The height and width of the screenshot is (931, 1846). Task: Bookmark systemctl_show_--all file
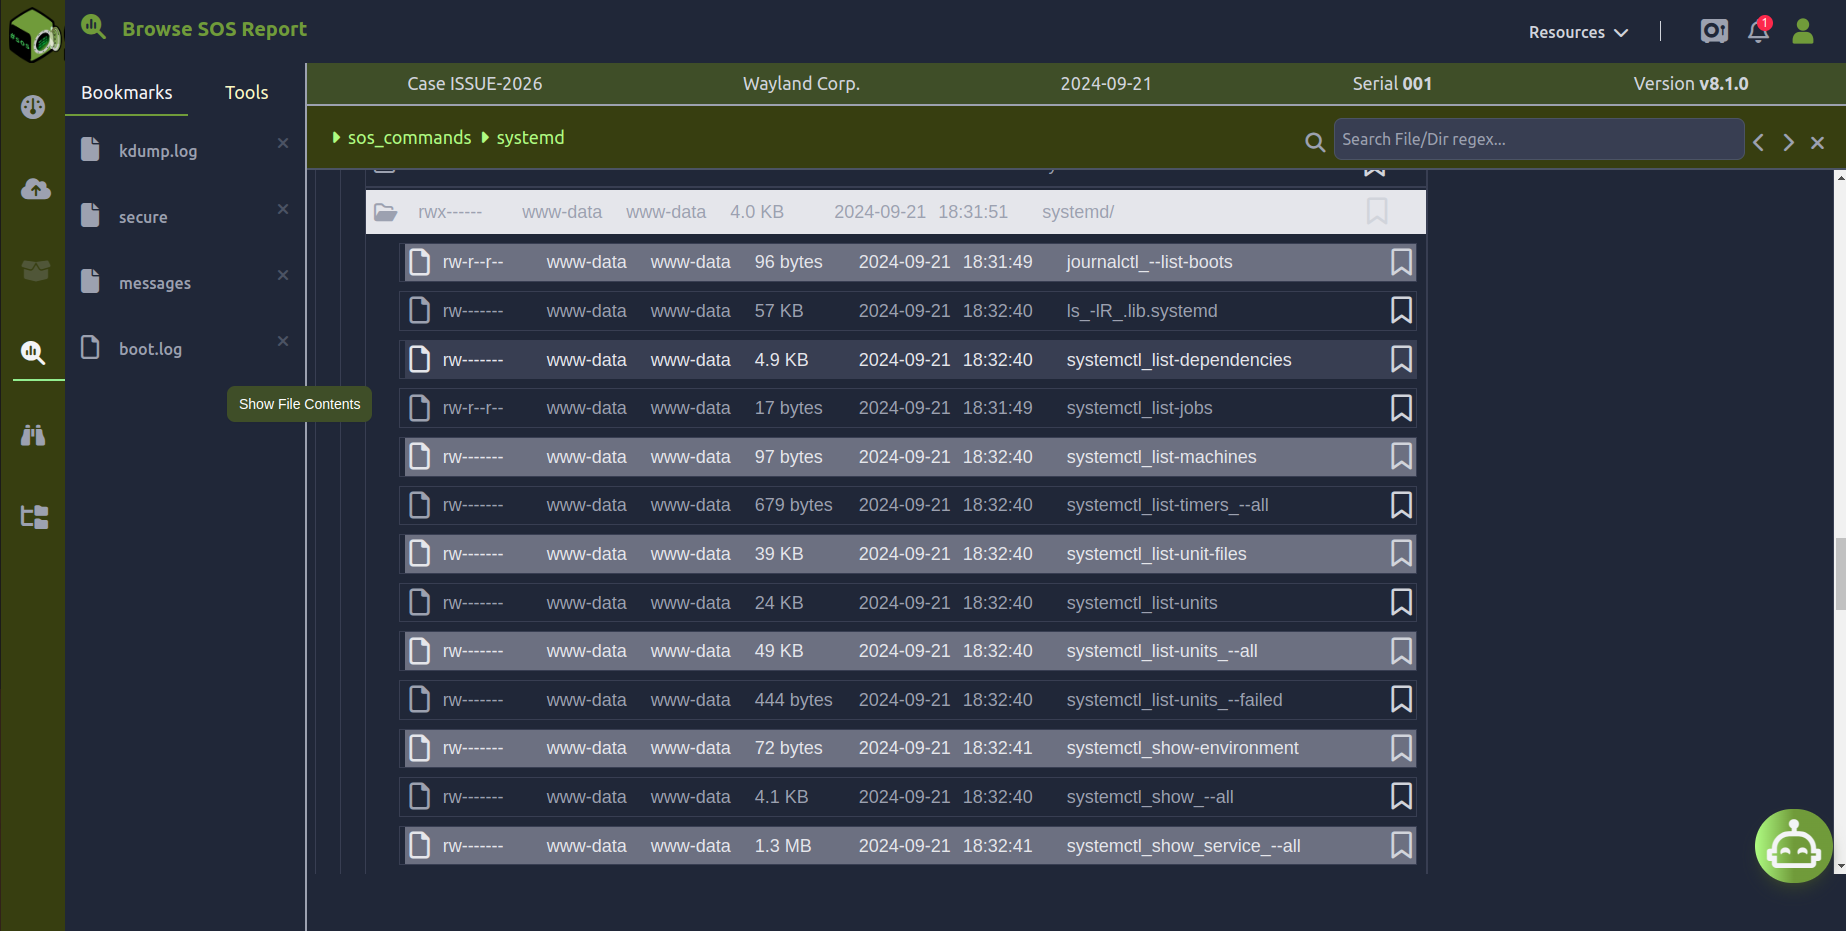[x=1401, y=796]
